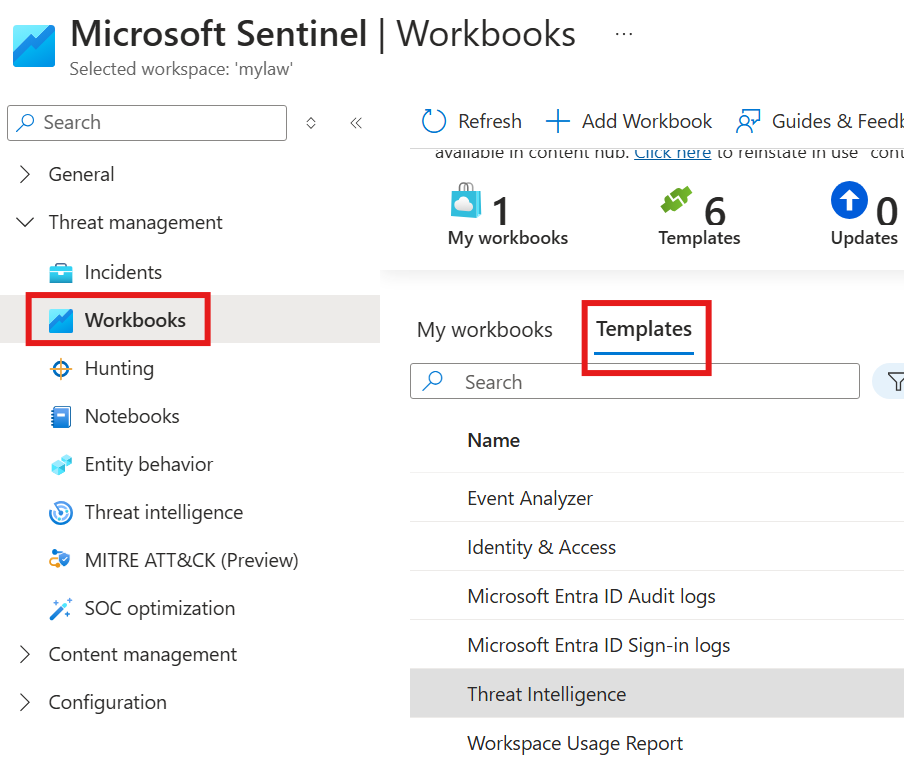
Task: Open the ellipsis more options menu
Action: click(623, 34)
